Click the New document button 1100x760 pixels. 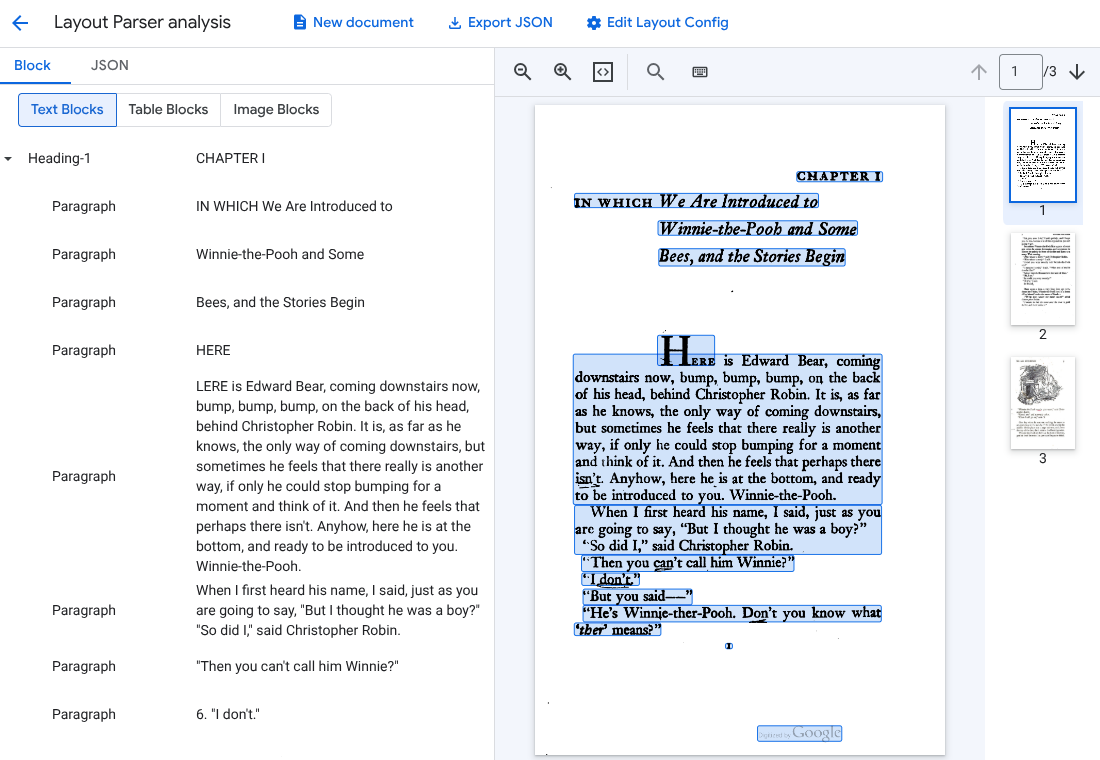point(353,23)
